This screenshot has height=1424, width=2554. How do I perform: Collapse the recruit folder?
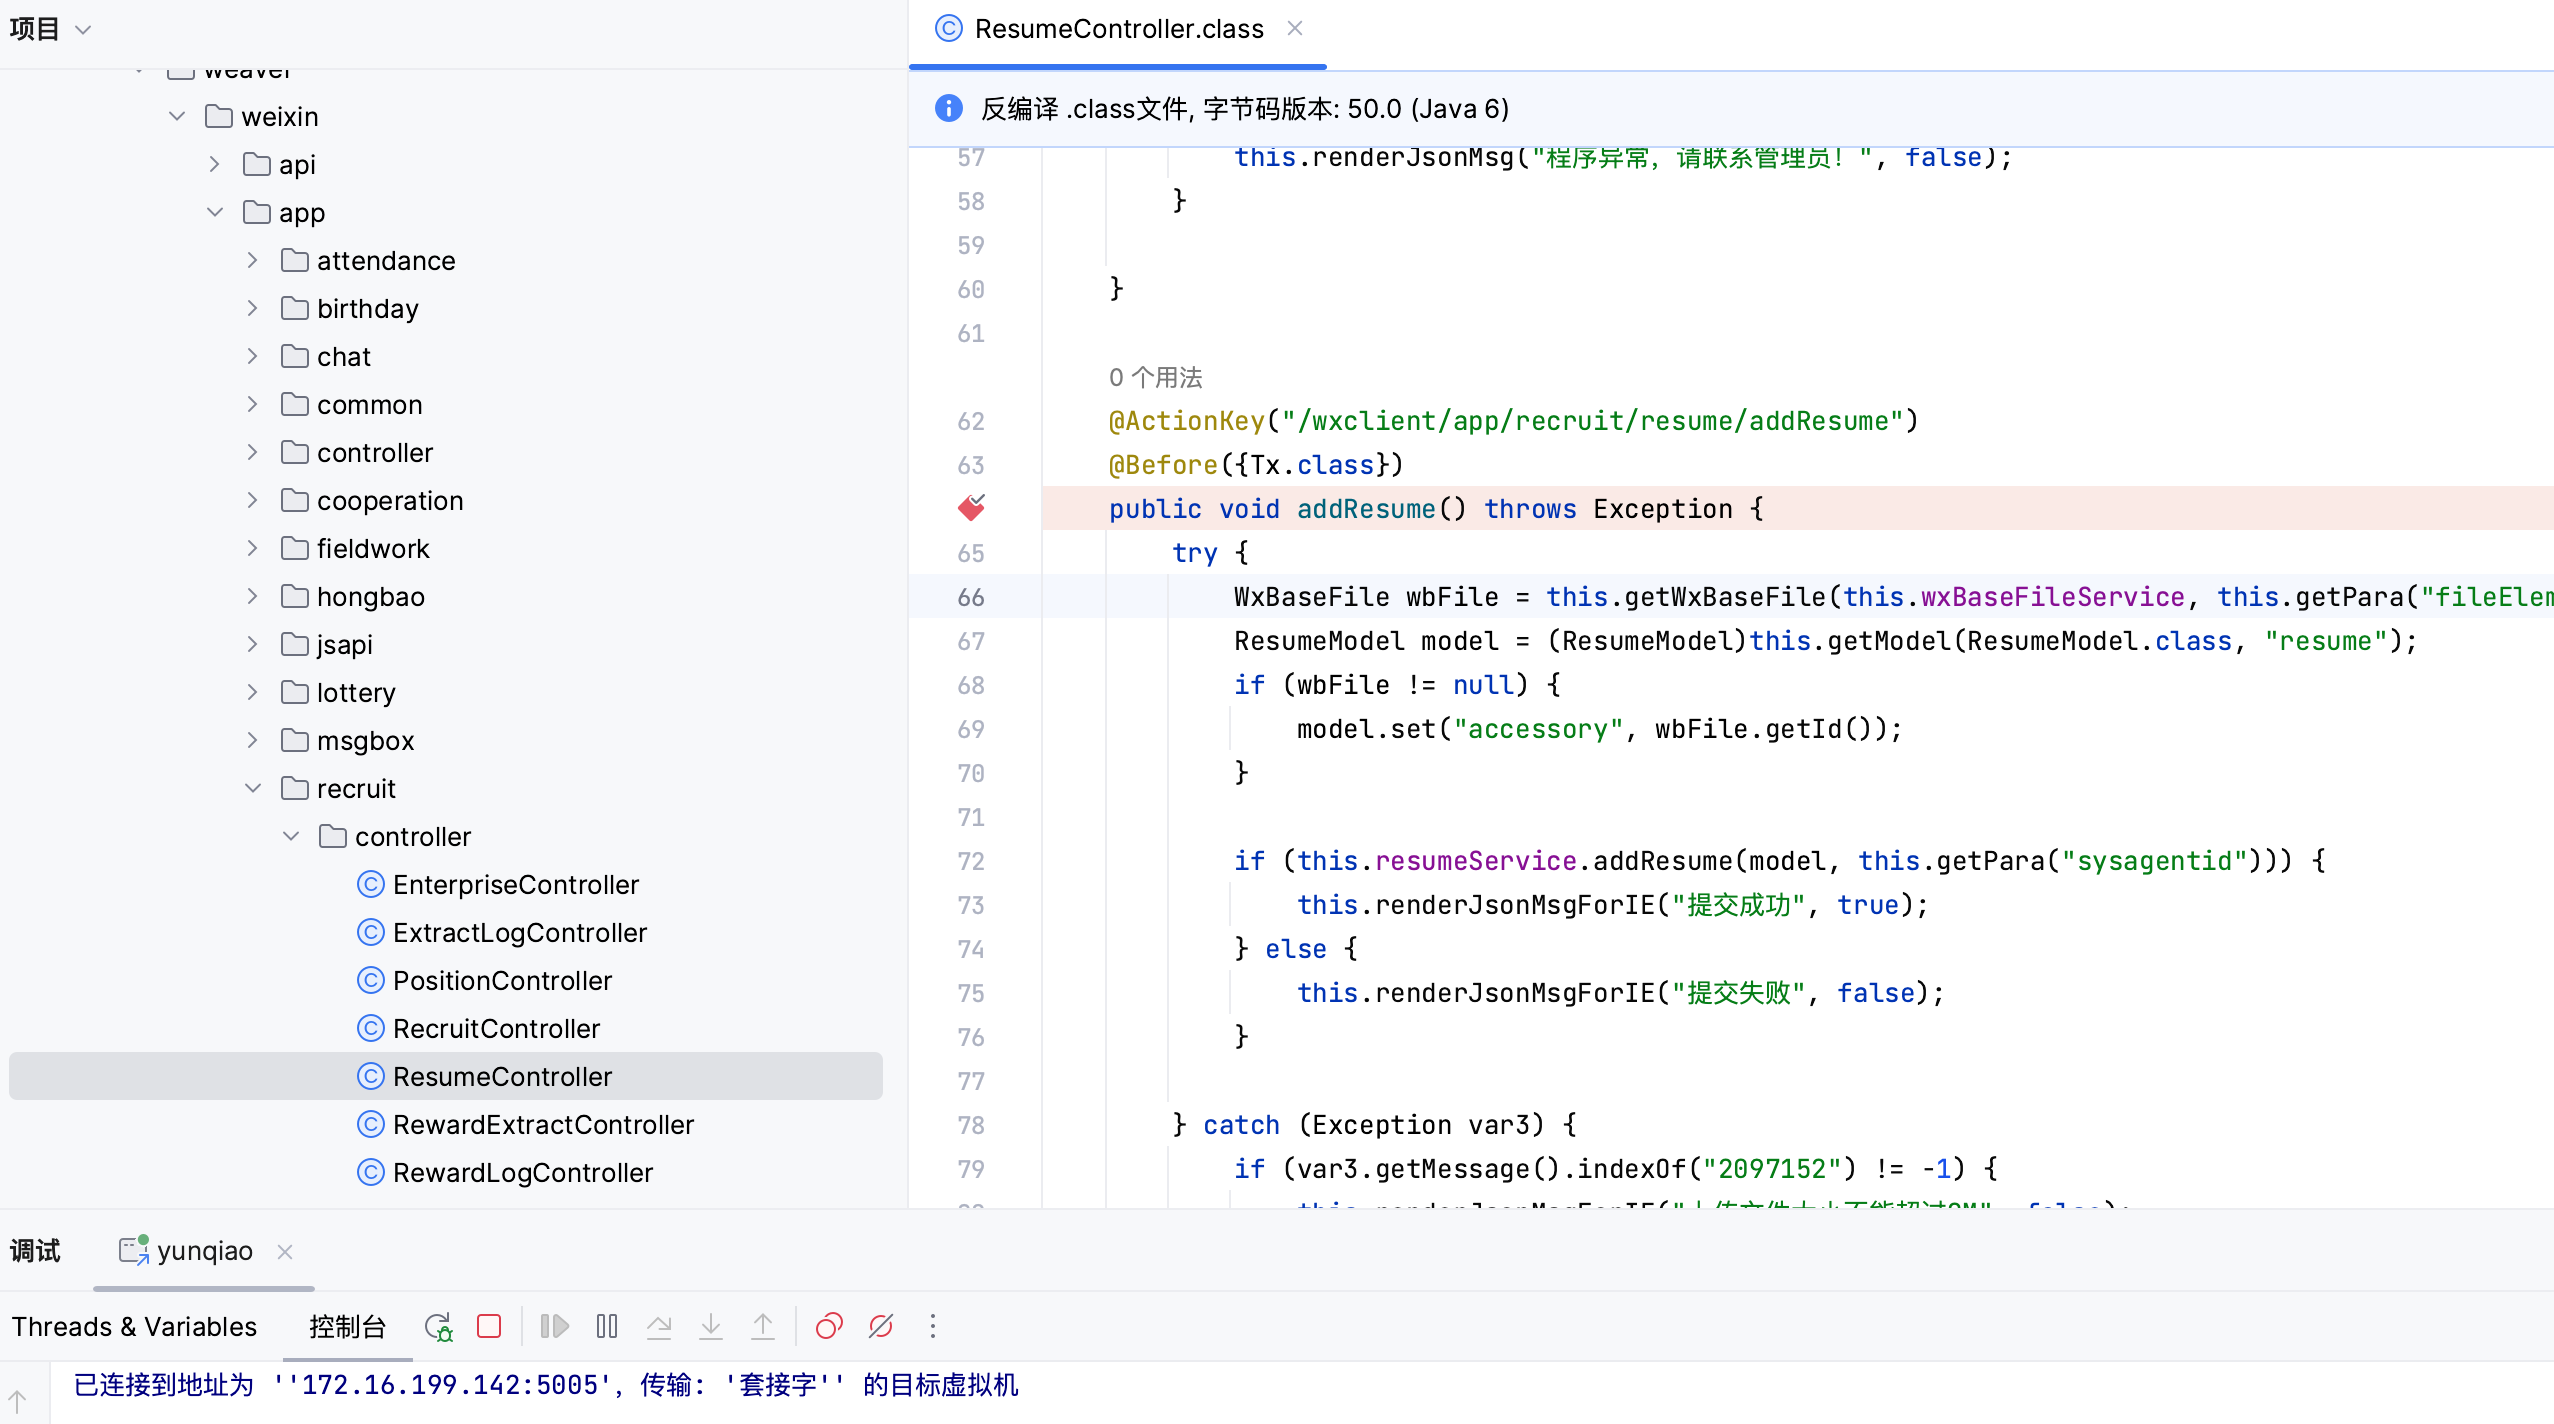click(253, 788)
